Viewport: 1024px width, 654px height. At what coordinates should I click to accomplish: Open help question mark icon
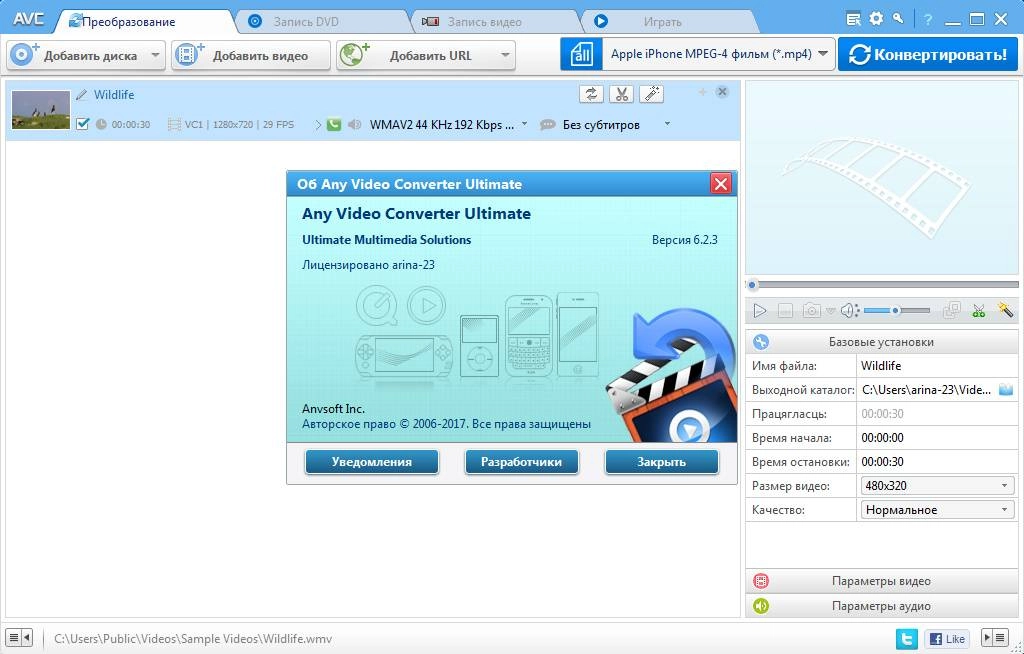[x=927, y=19]
